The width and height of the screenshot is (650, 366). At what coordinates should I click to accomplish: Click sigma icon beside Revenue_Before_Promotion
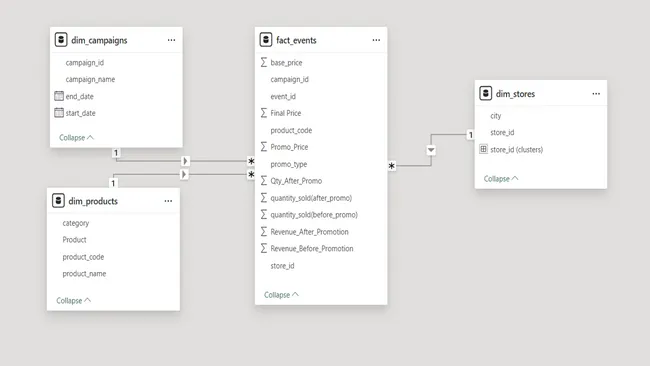264,248
